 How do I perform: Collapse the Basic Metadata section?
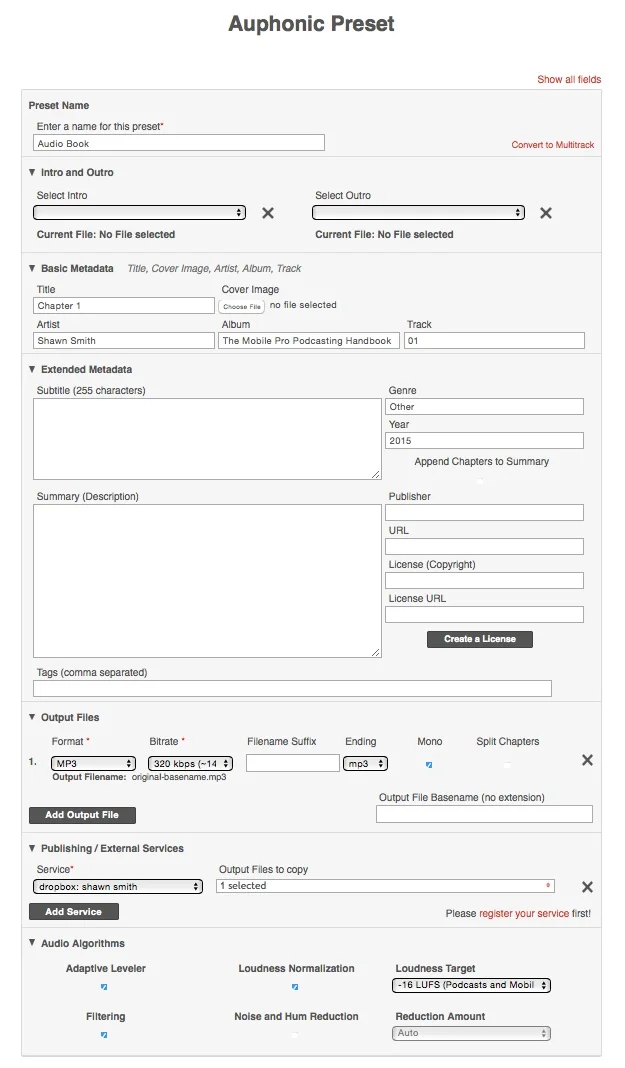click(32, 268)
